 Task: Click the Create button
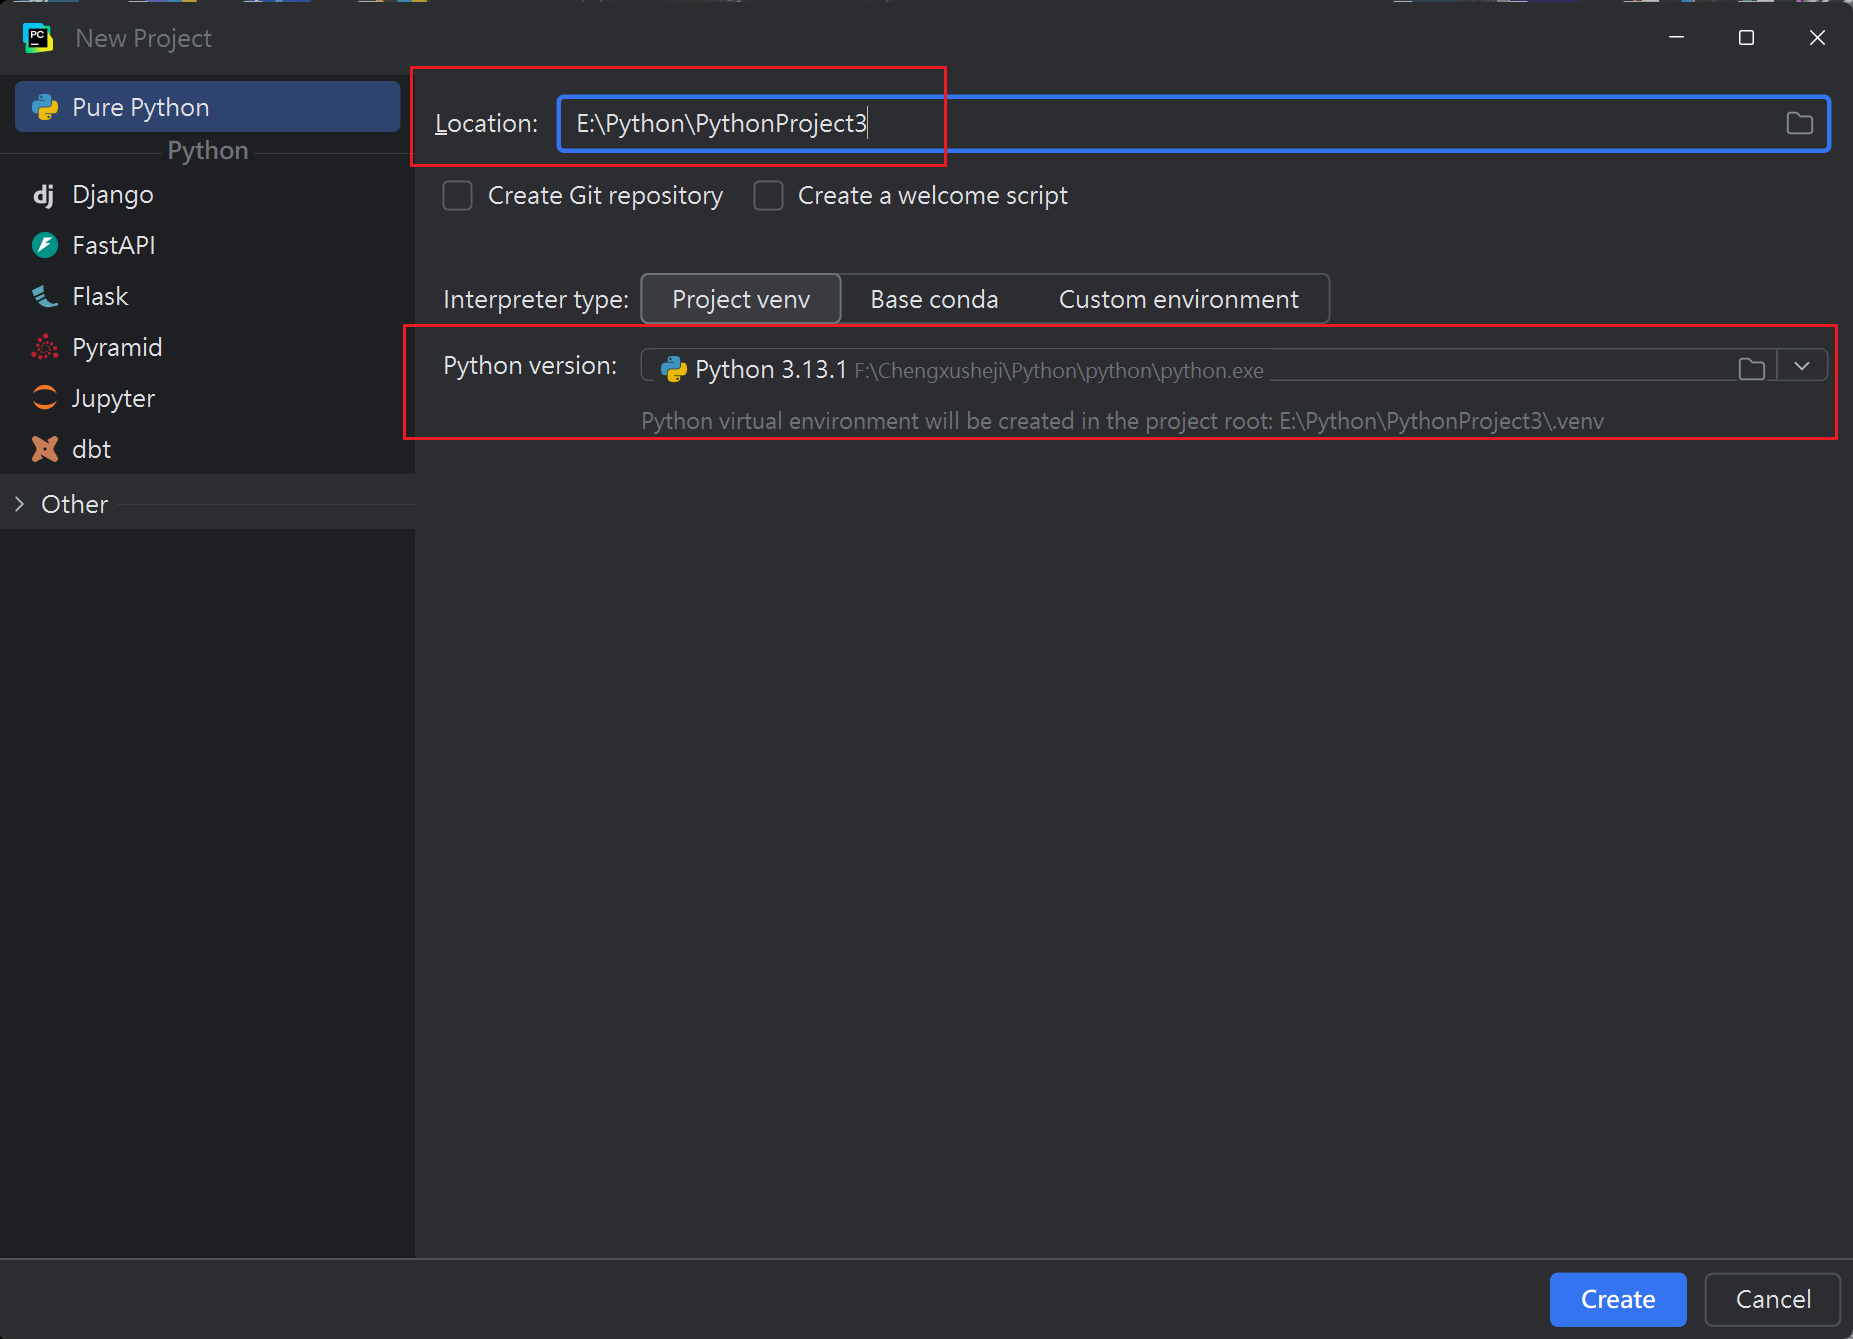tap(1618, 1299)
